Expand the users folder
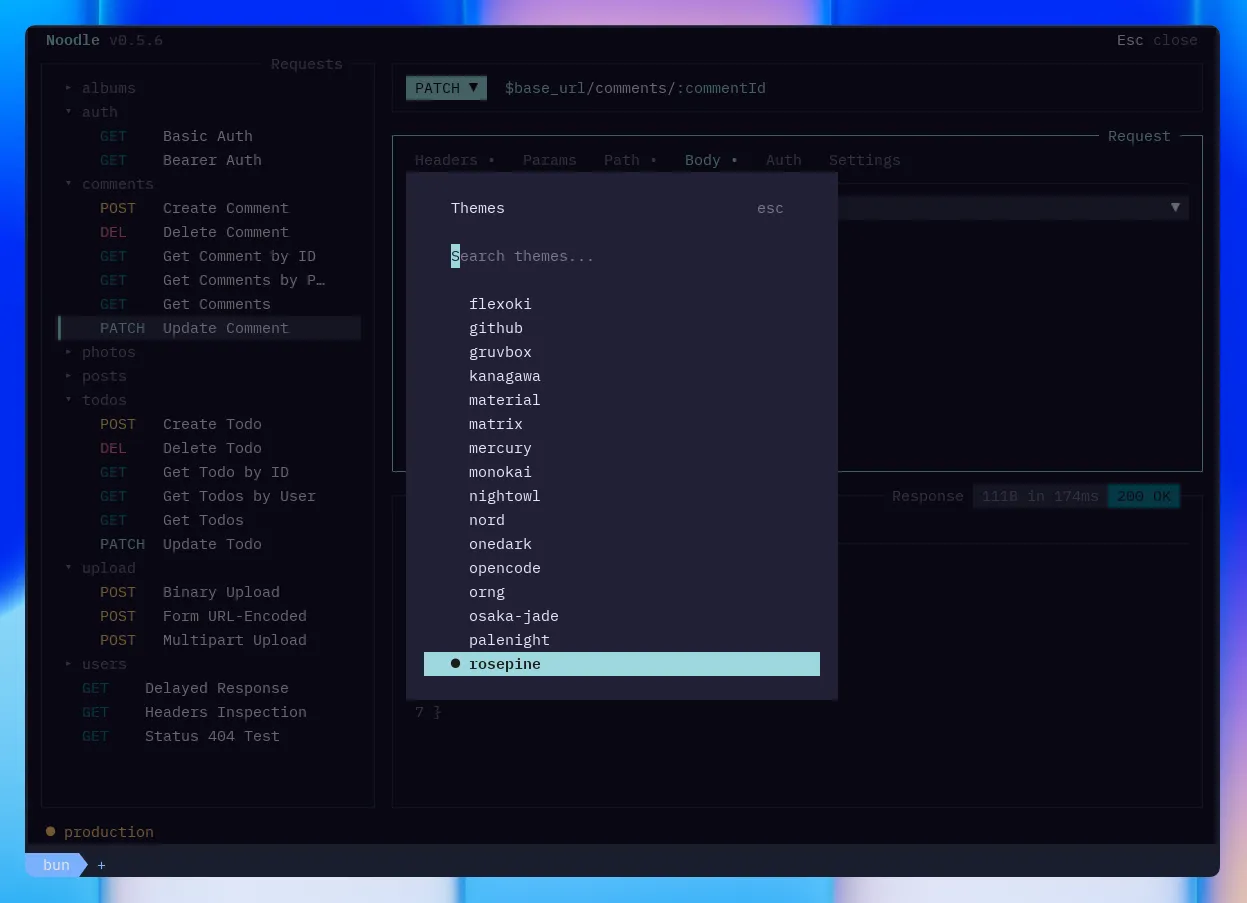The image size is (1247, 903). [95, 664]
